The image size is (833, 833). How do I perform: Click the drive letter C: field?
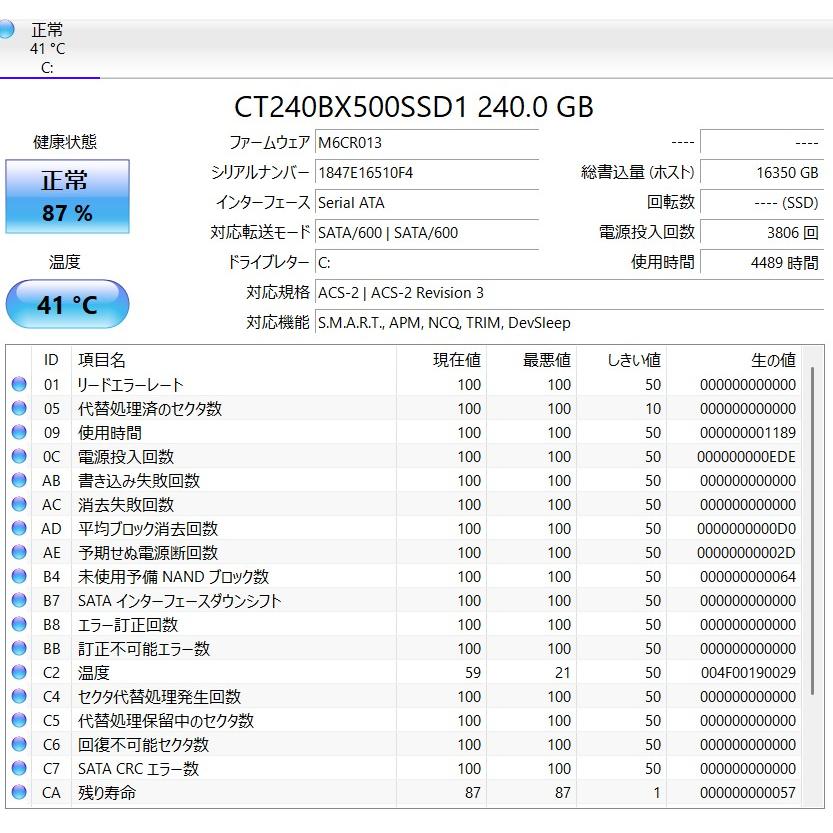[427, 263]
